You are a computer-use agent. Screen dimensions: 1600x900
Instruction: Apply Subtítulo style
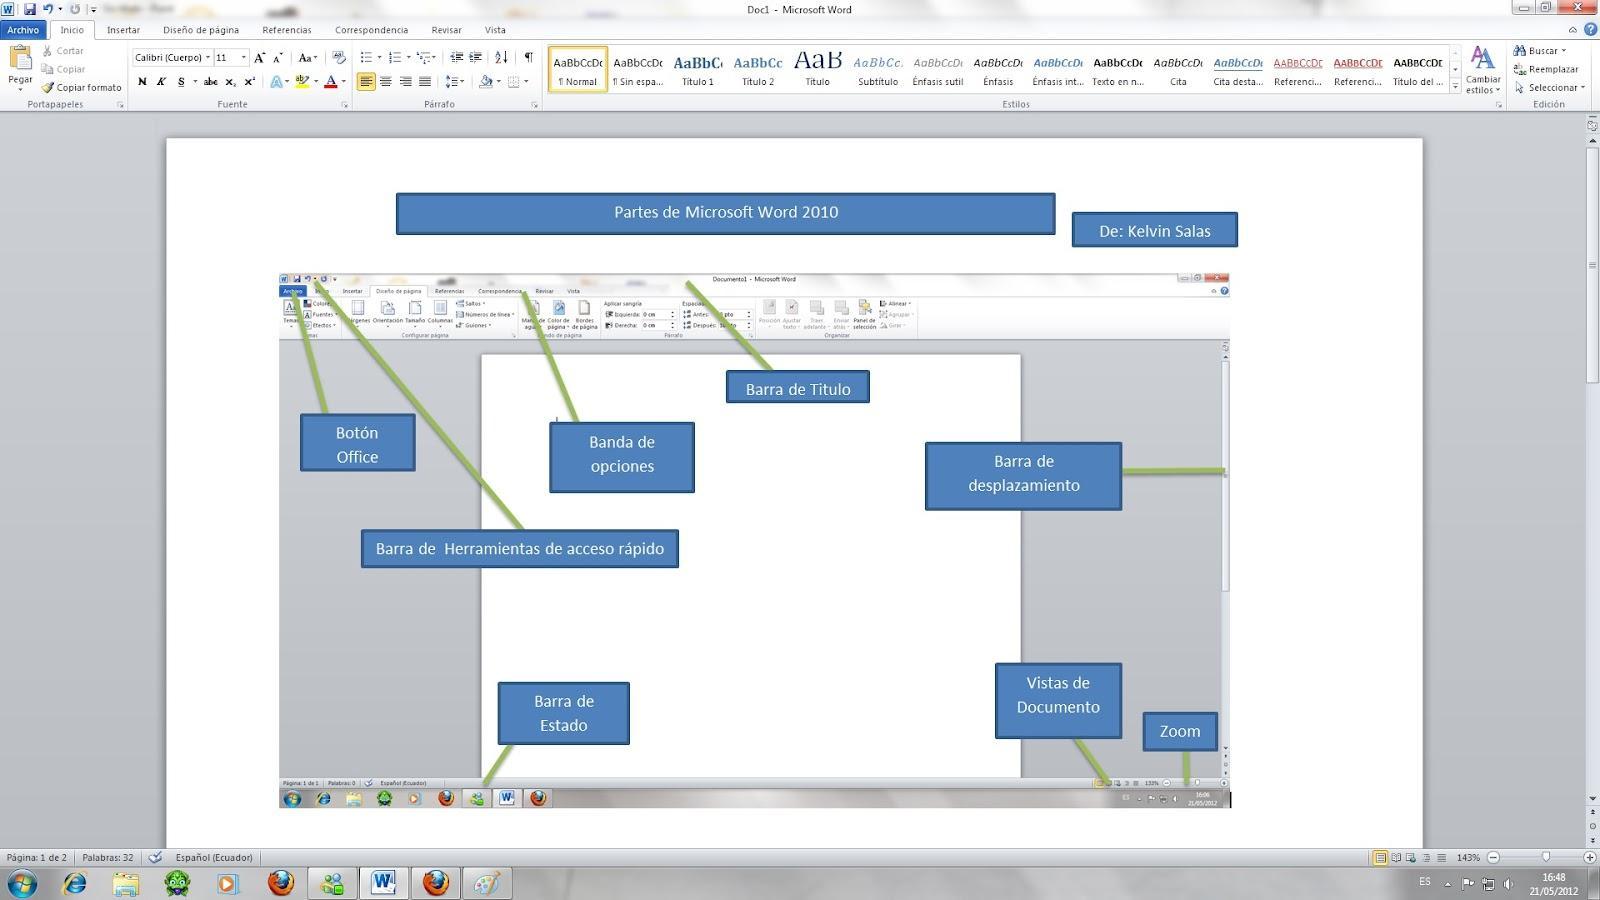coord(878,69)
